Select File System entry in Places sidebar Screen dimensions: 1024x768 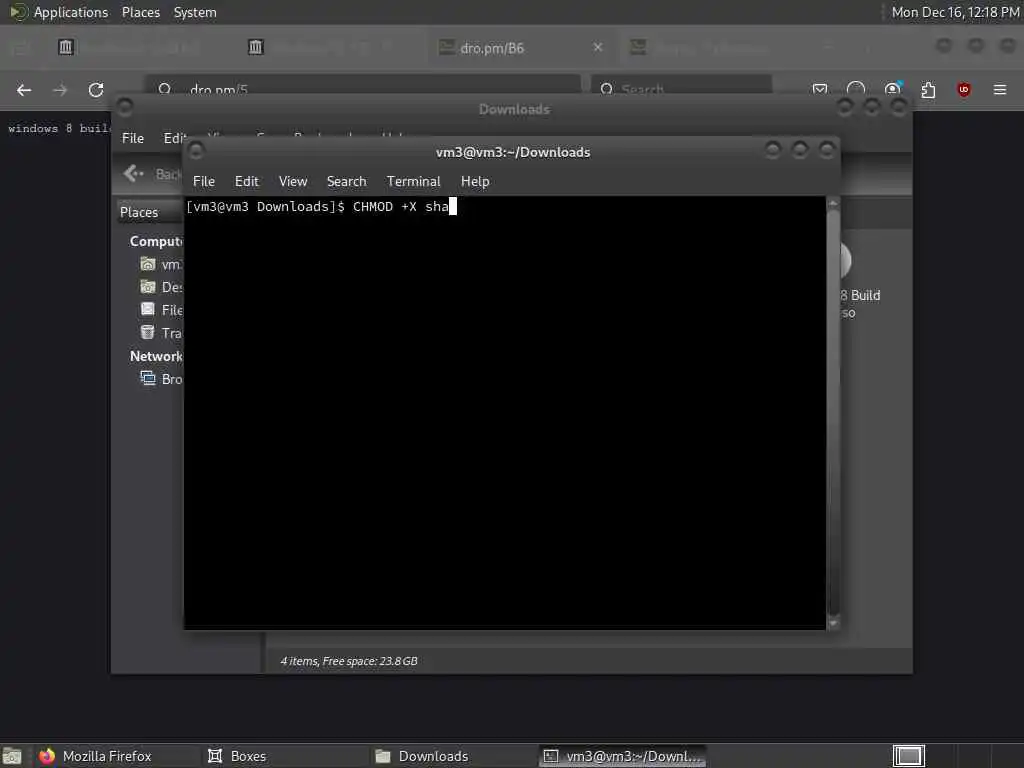[x=161, y=310]
